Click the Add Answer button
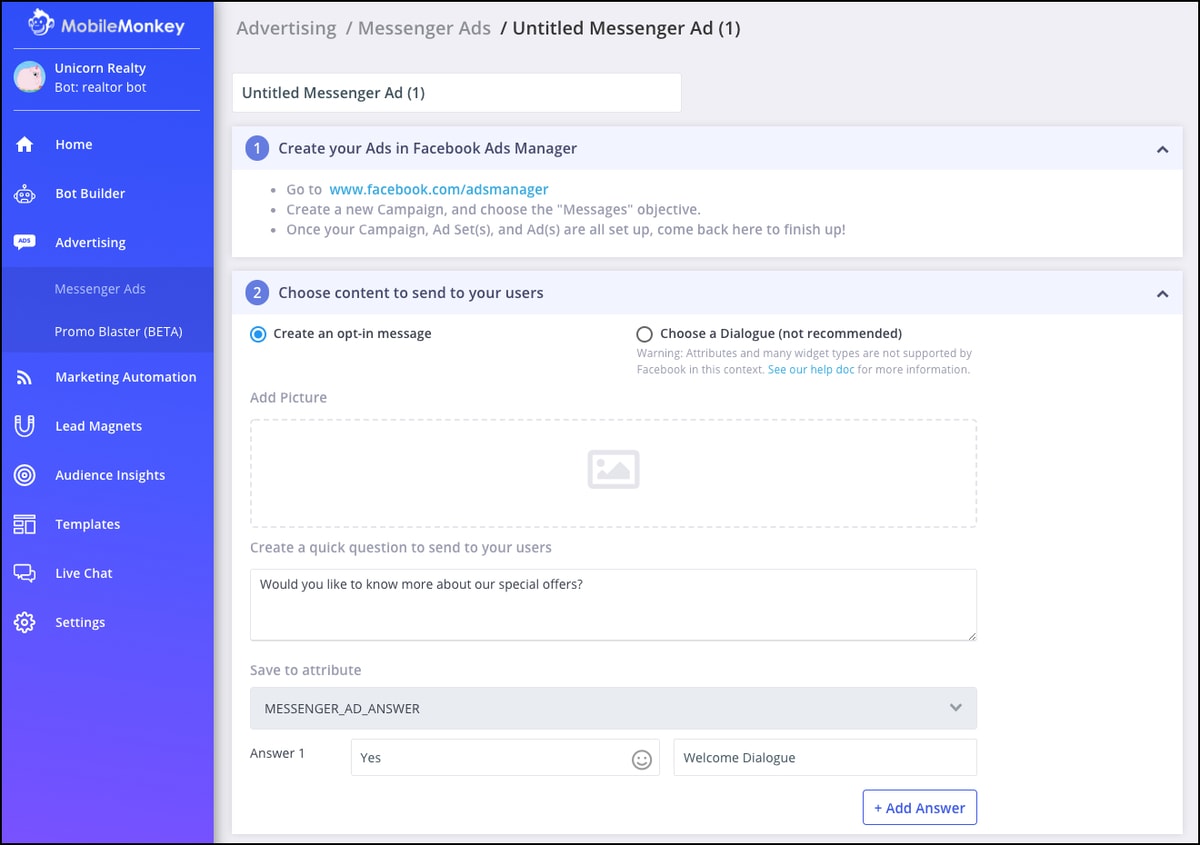Screen dimensions: 1200x845 coord(919,807)
